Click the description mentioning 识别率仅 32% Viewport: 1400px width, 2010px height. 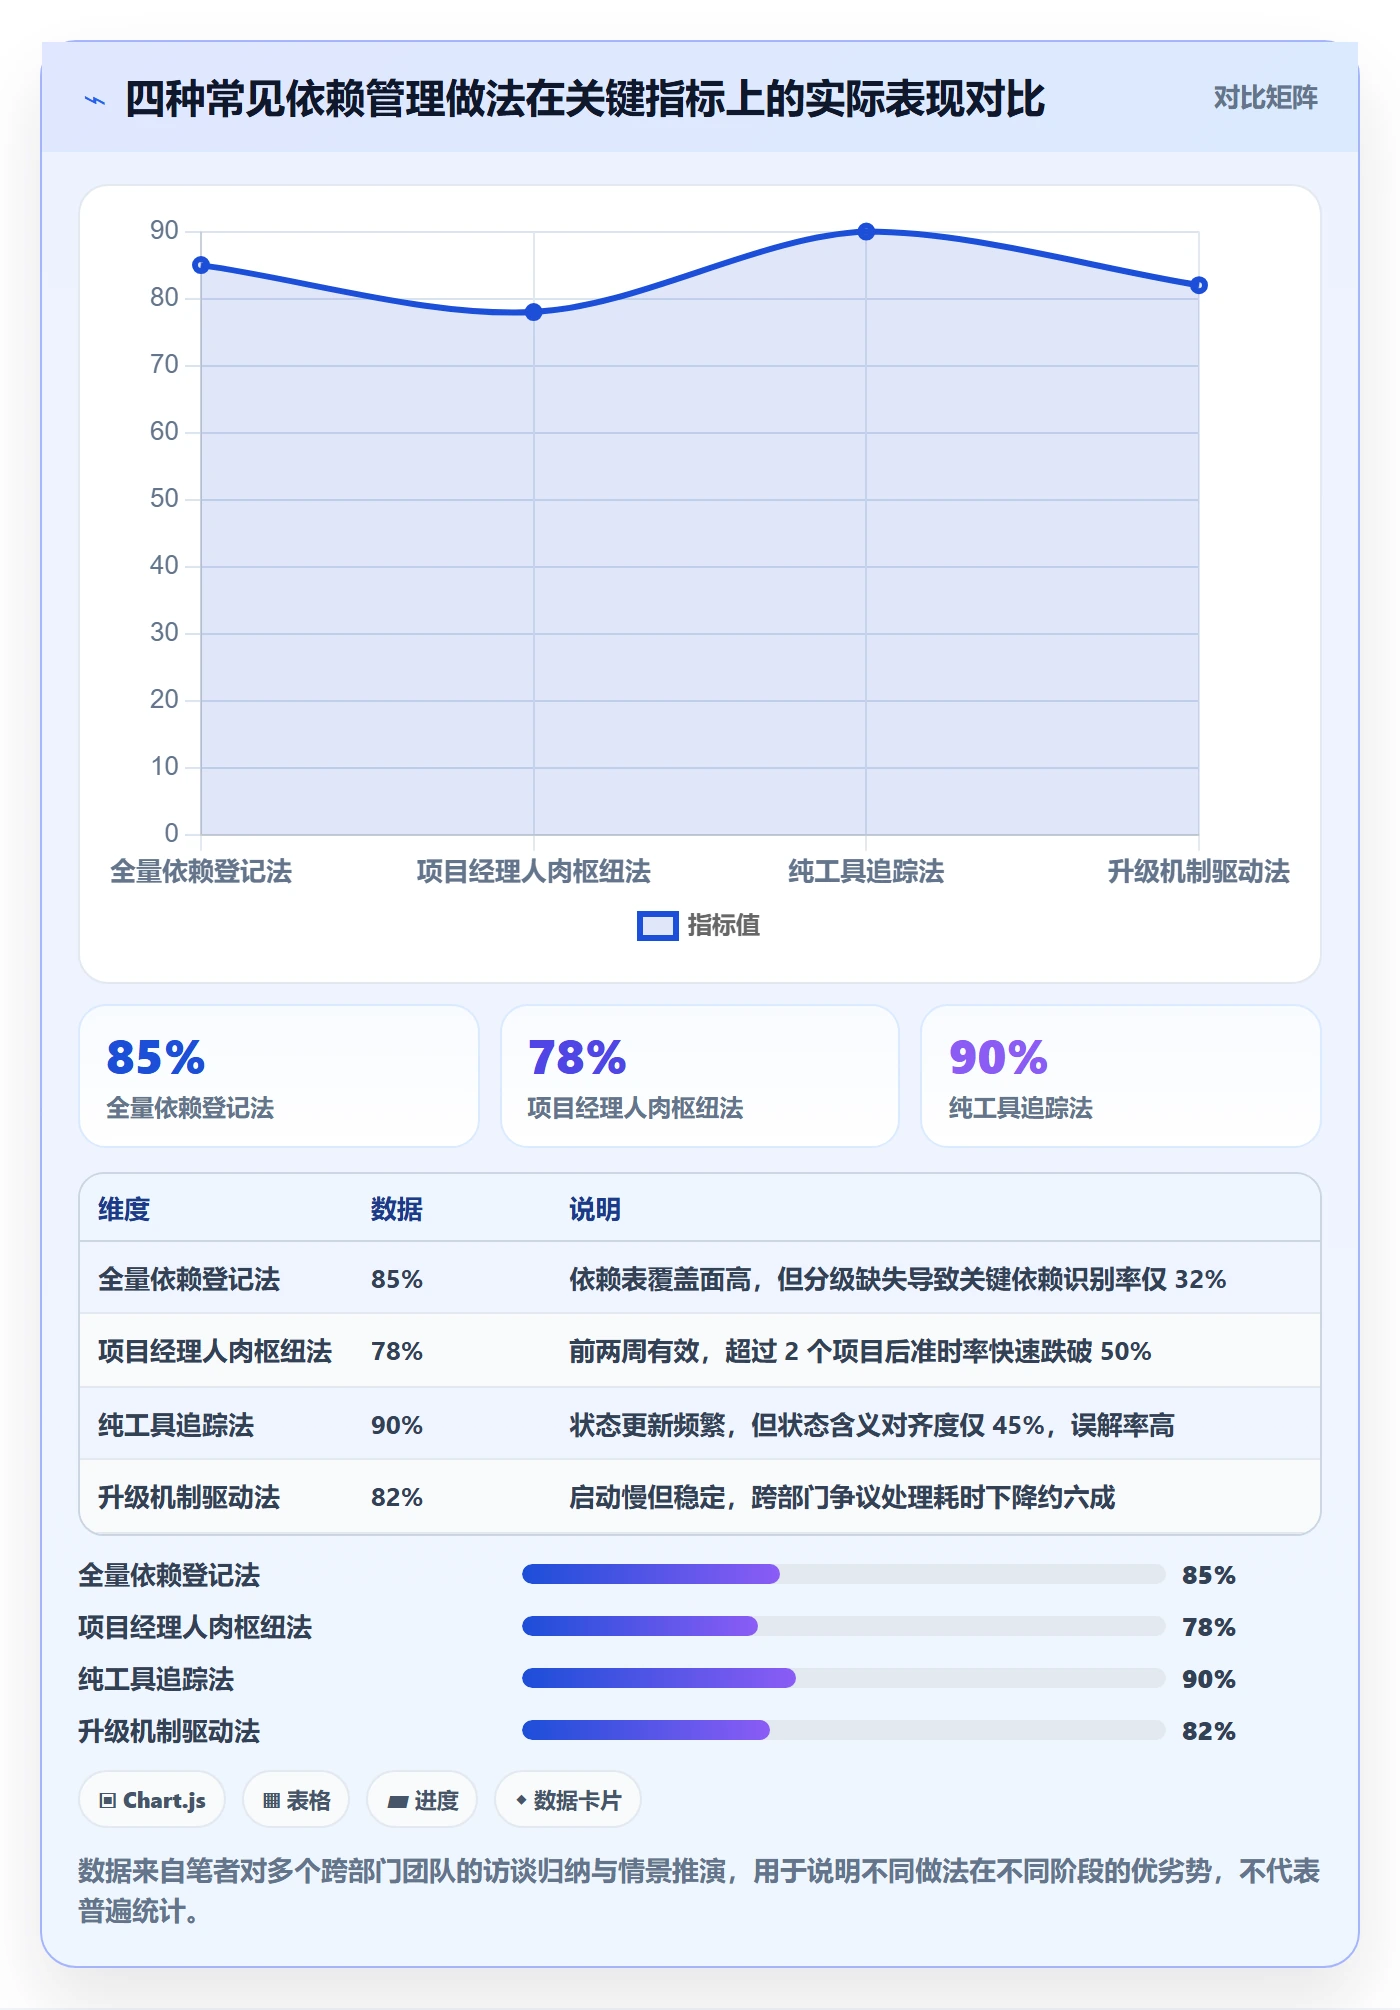898,1279
